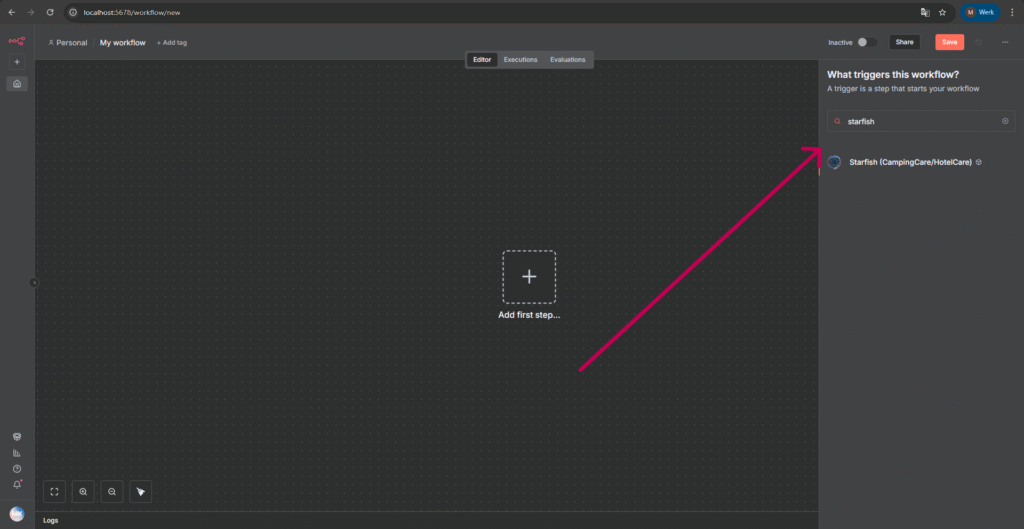Open the three-dot workflow options menu
Screen dimensions: 1024x529
[1005, 42]
